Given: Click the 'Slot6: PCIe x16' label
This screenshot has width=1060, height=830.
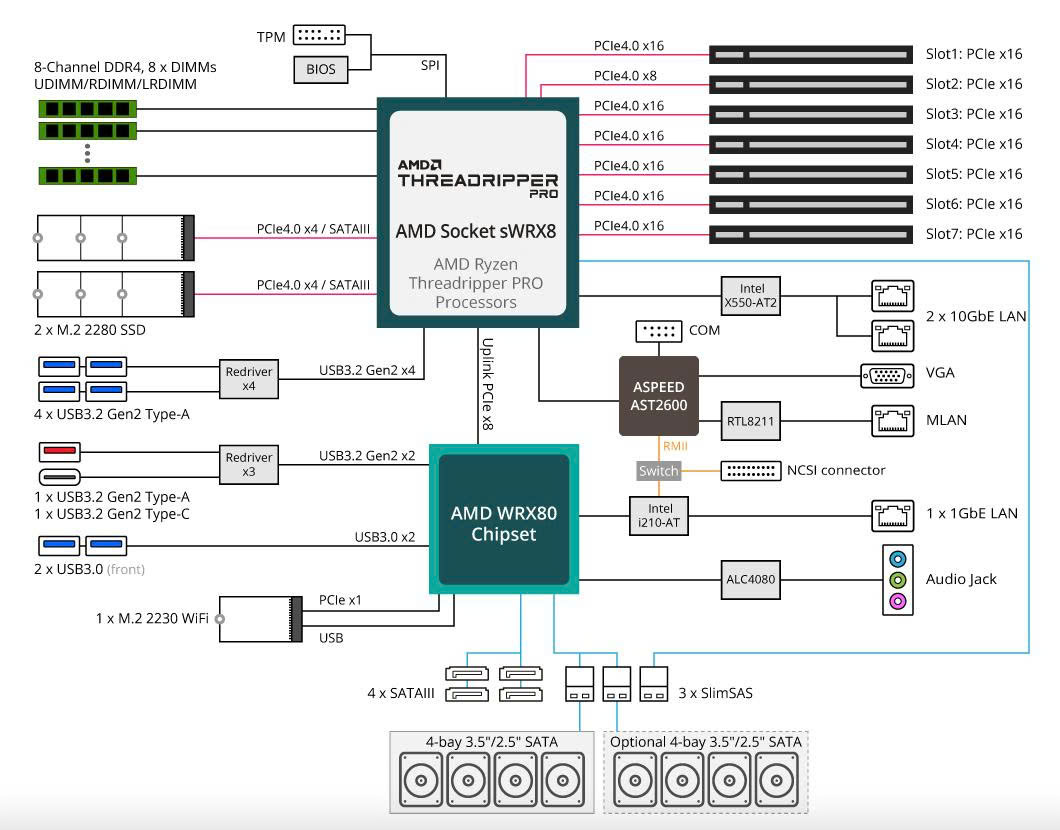Looking at the screenshot, I should [x=974, y=204].
